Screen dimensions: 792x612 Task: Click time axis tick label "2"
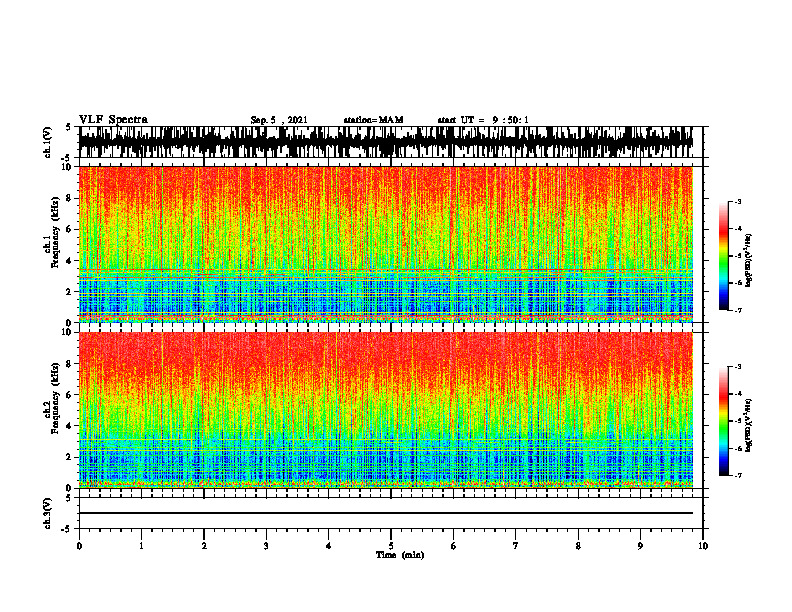click(x=204, y=546)
